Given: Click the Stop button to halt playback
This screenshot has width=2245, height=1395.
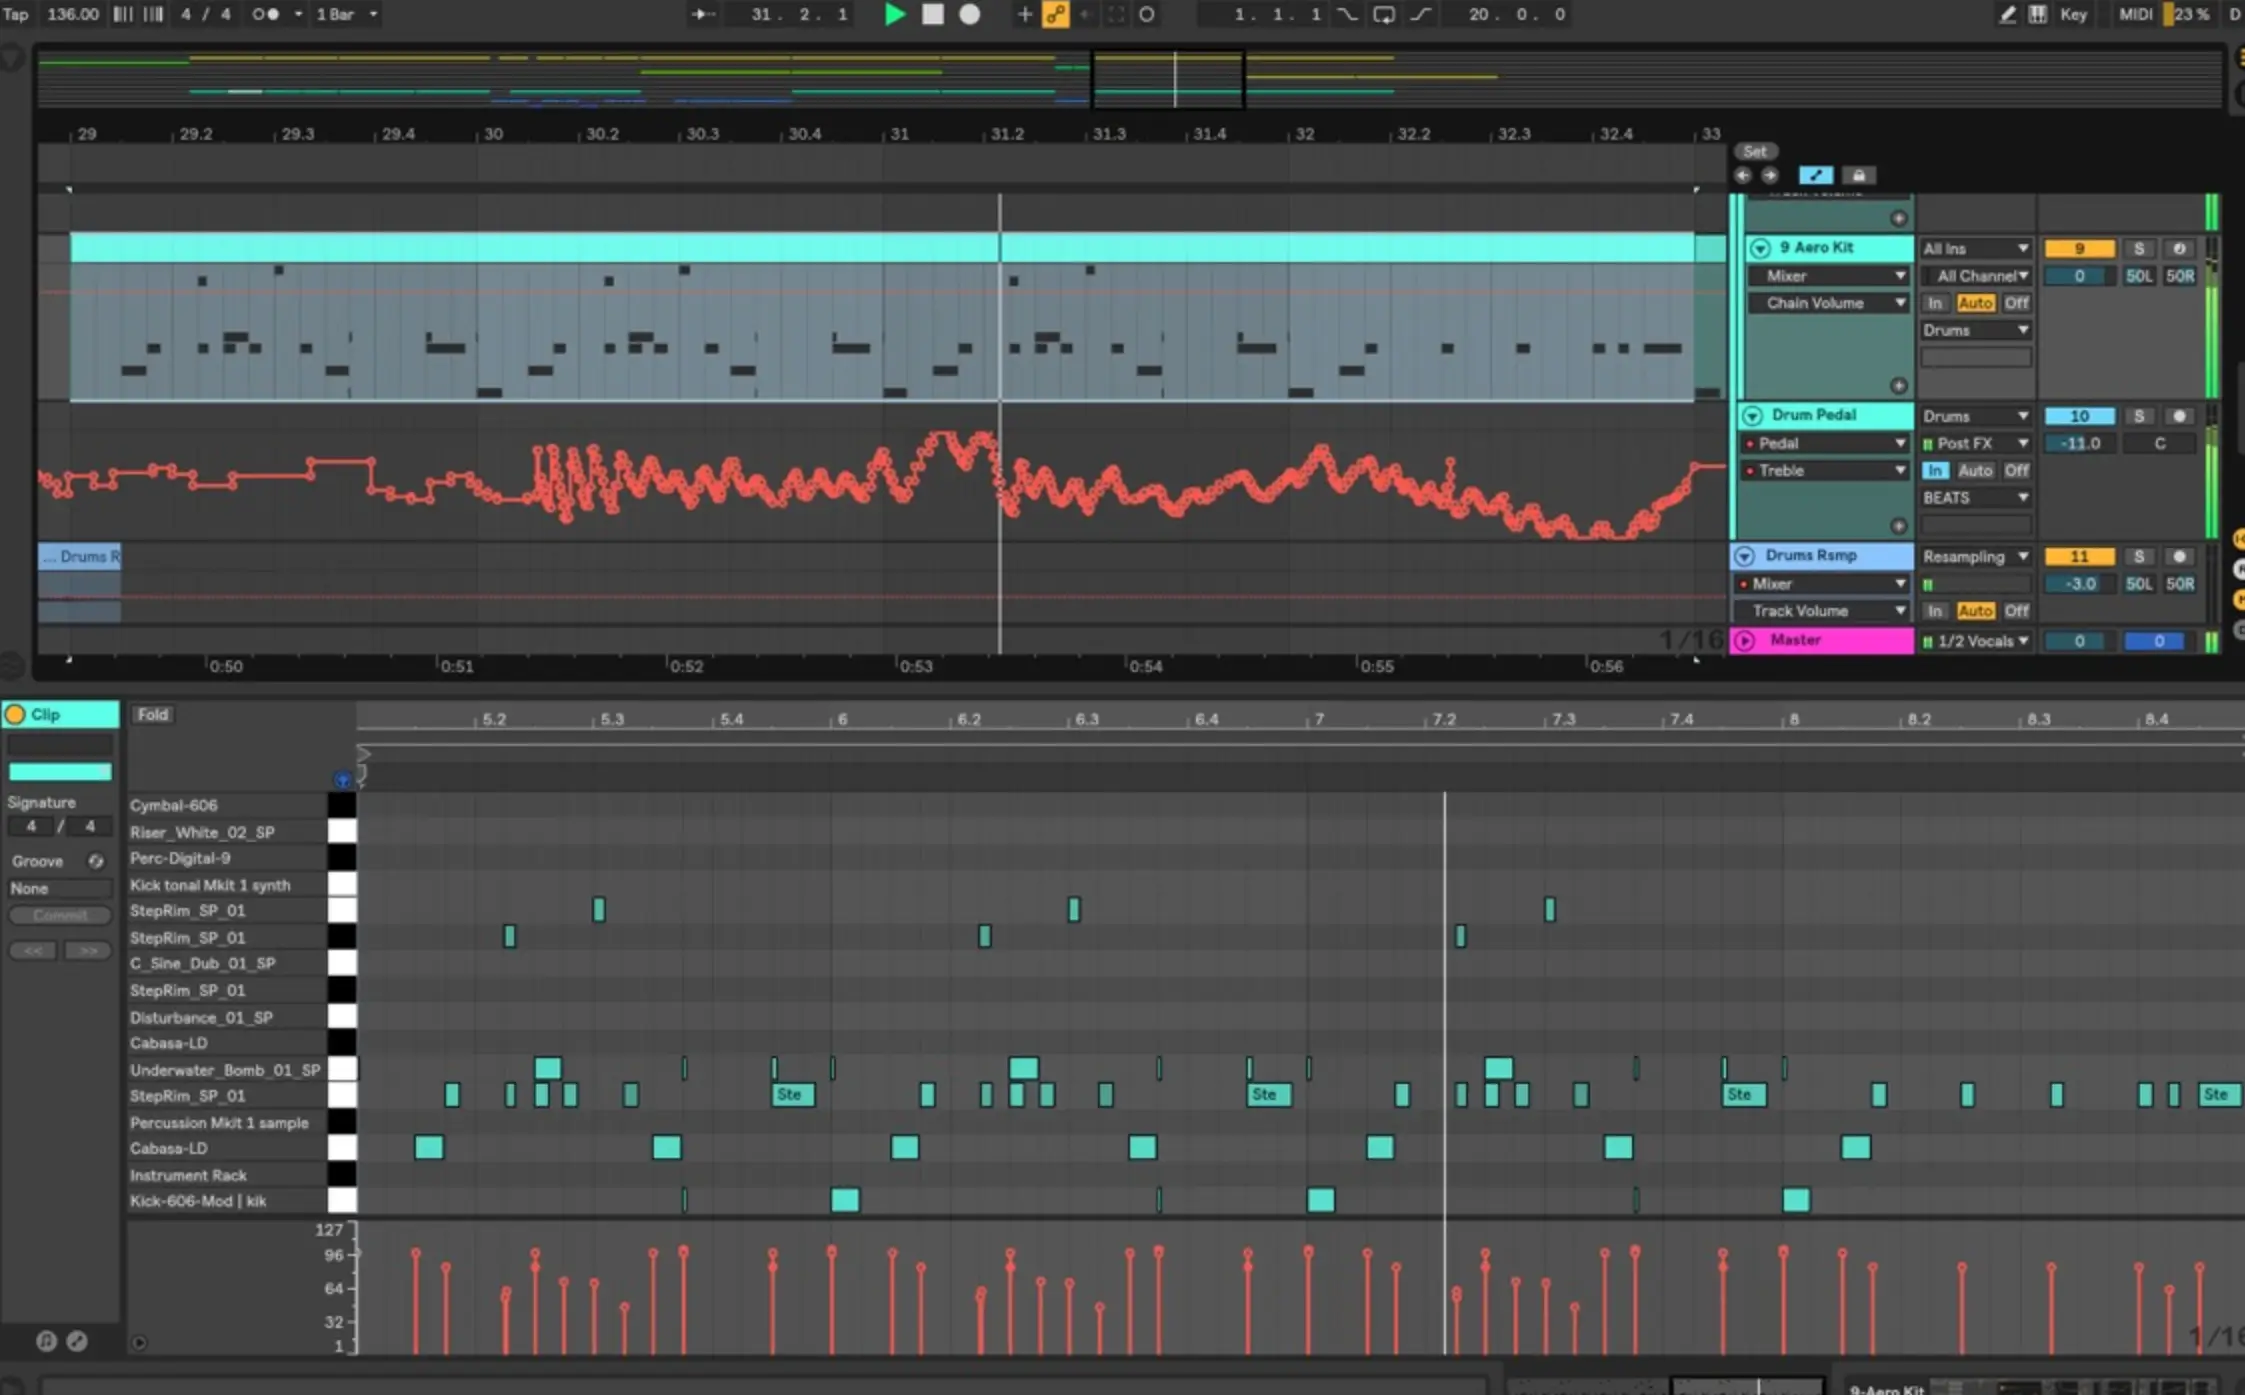Looking at the screenshot, I should (932, 14).
